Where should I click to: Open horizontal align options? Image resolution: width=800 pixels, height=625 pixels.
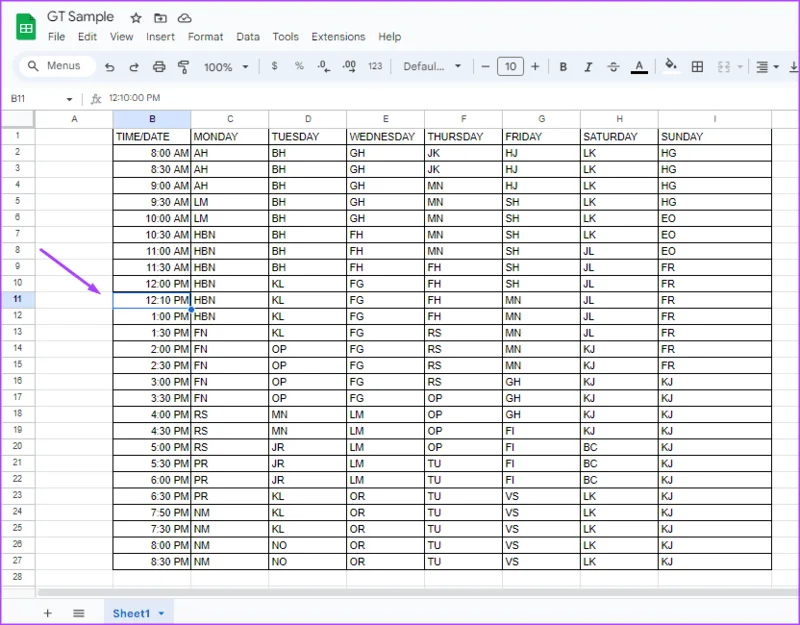[767, 67]
